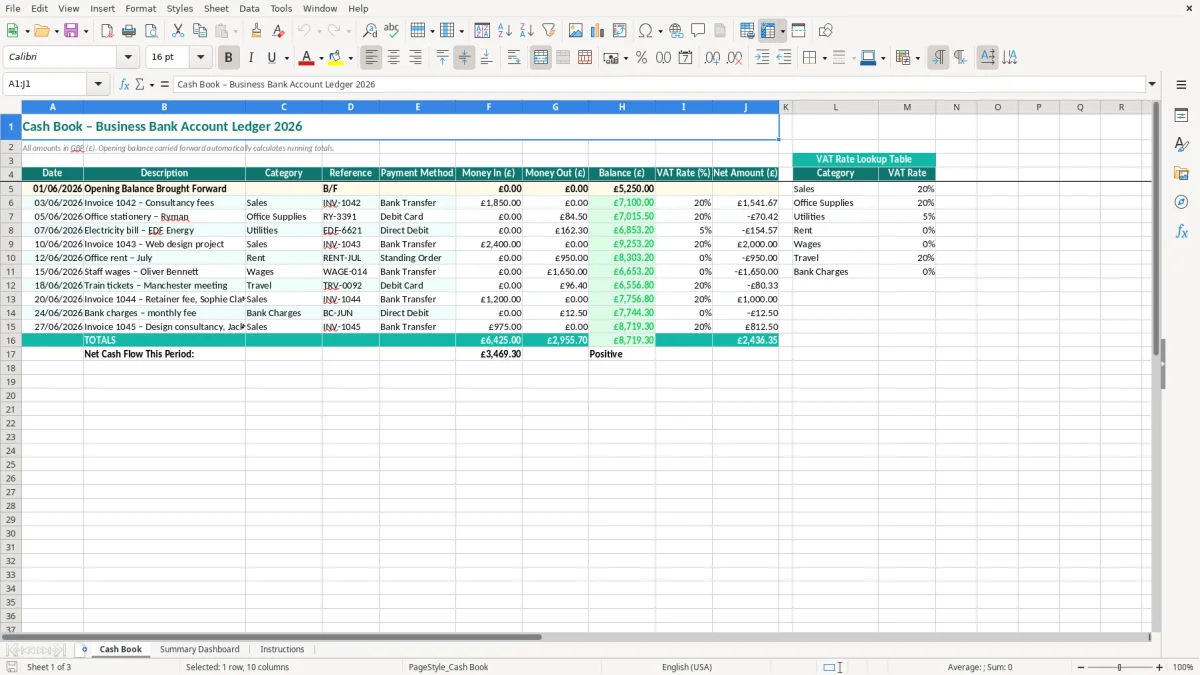The width and height of the screenshot is (1200, 675).
Task: Run the spelling check
Action: (392, 31)
